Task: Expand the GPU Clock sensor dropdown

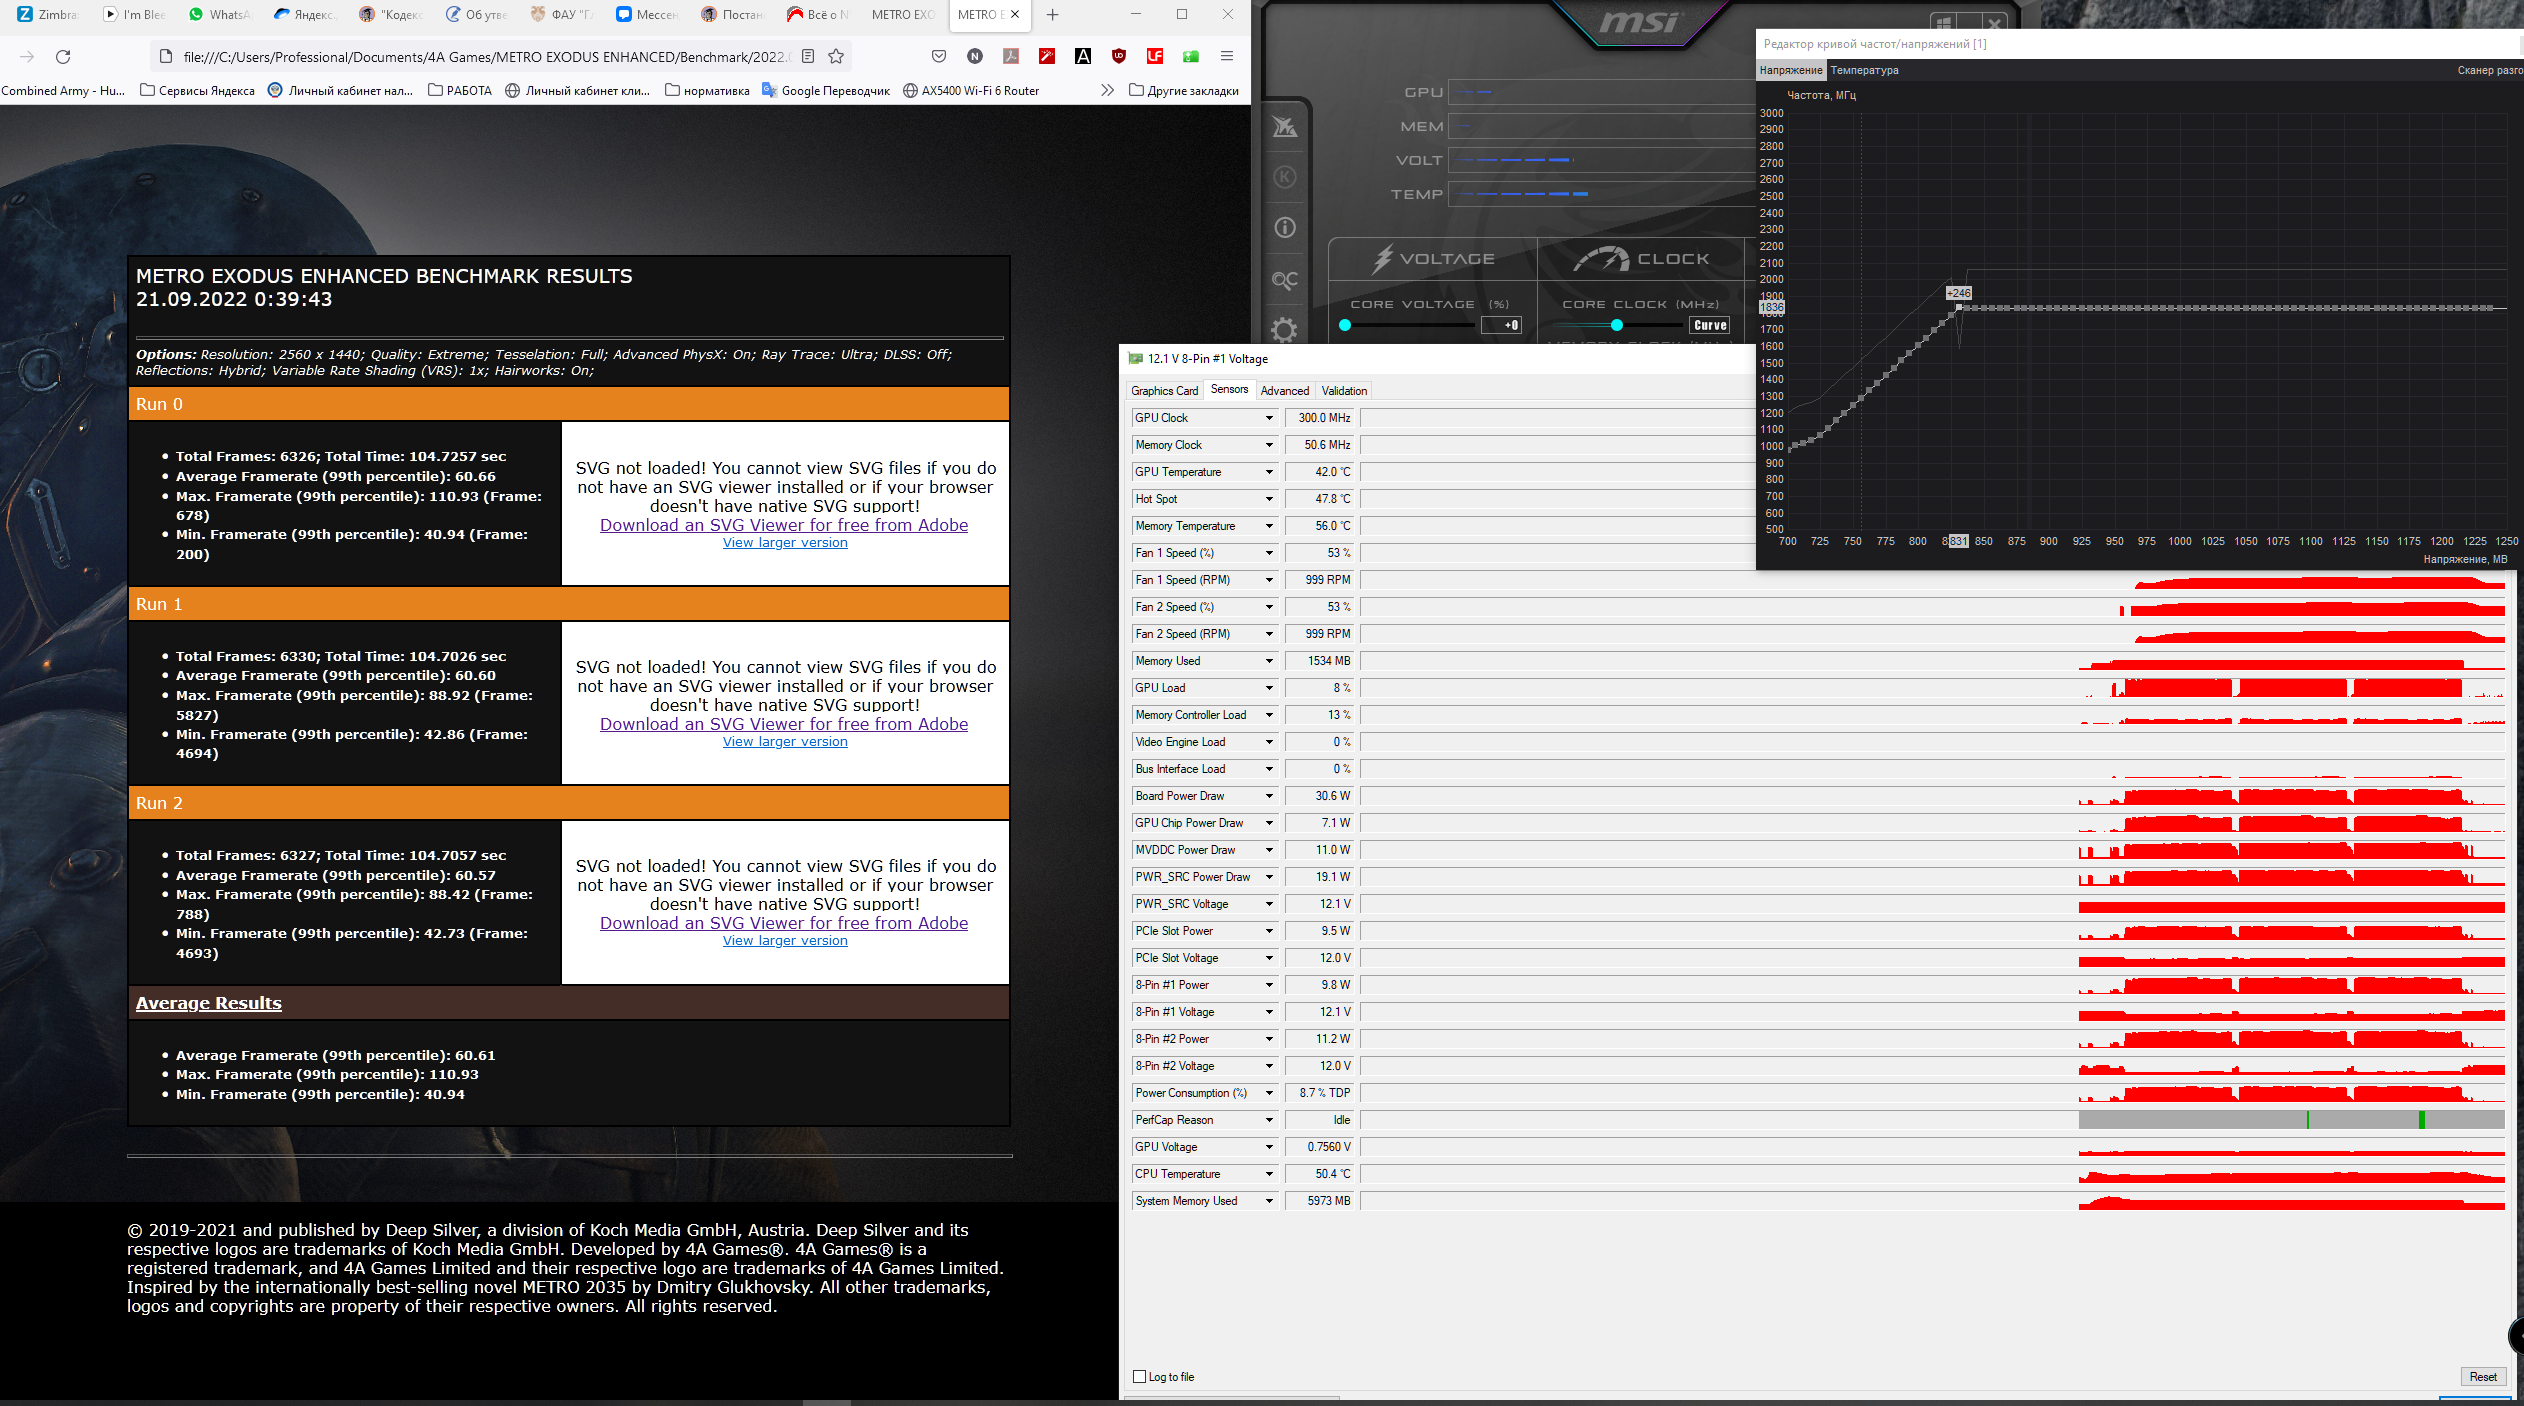Action: 1269,418
